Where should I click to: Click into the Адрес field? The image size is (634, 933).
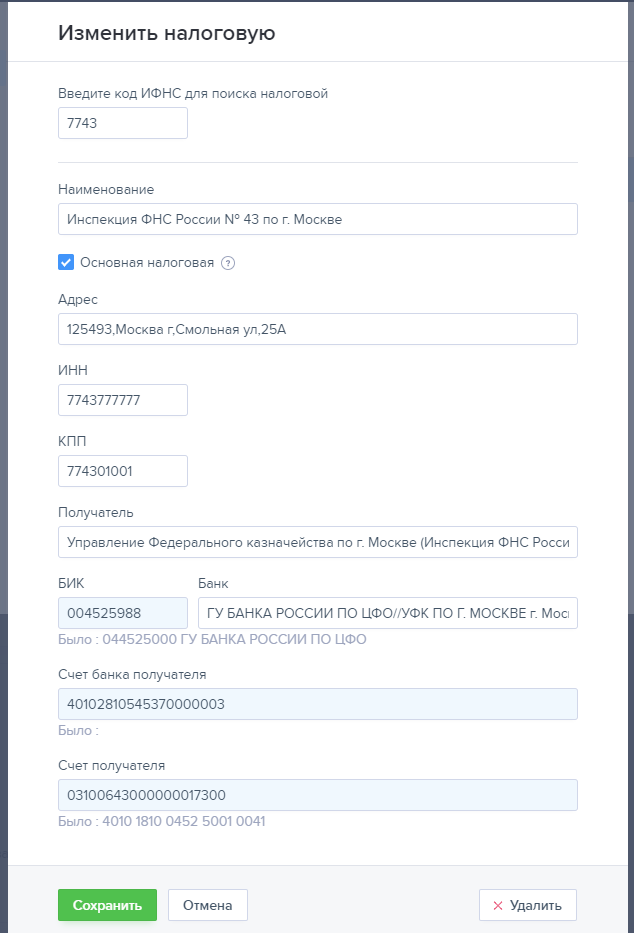[x=318, y=329]
